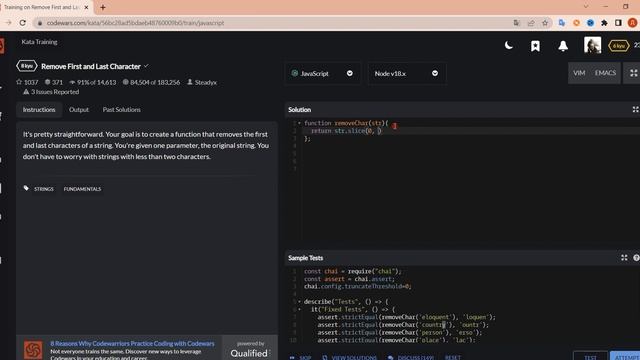Click the STRINGS tag
This screenshot has width=640, height=360.
click(x=44, y=189)
